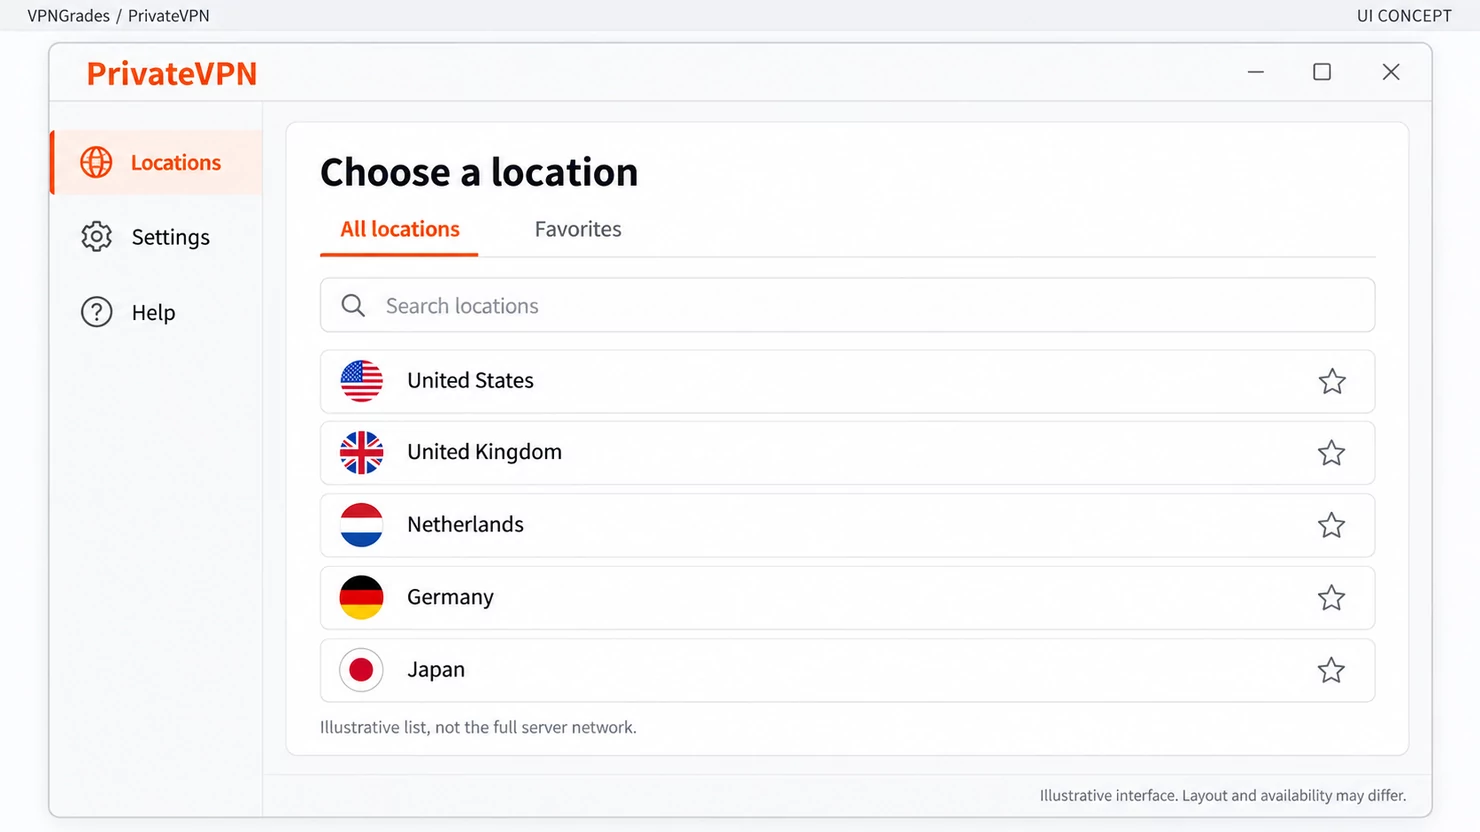The height and width of the screenshot is (832, 1480).
Task: Click the Help sidebar label
Action: [x=153, y=312]
